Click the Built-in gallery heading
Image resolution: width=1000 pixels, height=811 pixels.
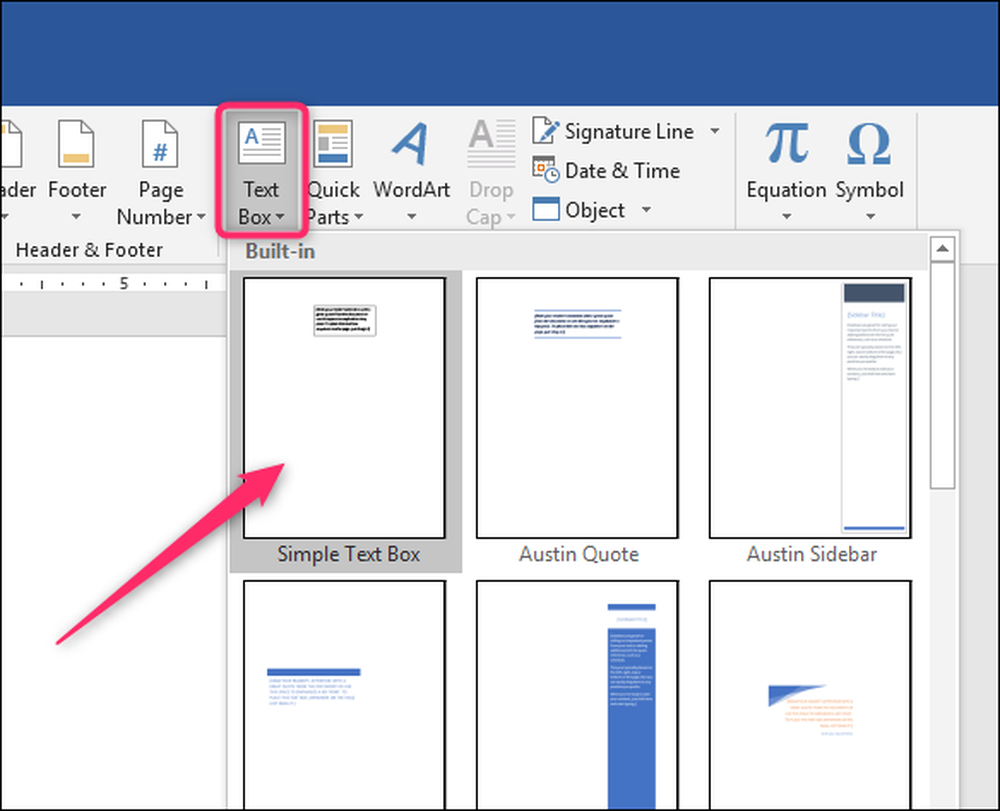[x=280, y=251]
